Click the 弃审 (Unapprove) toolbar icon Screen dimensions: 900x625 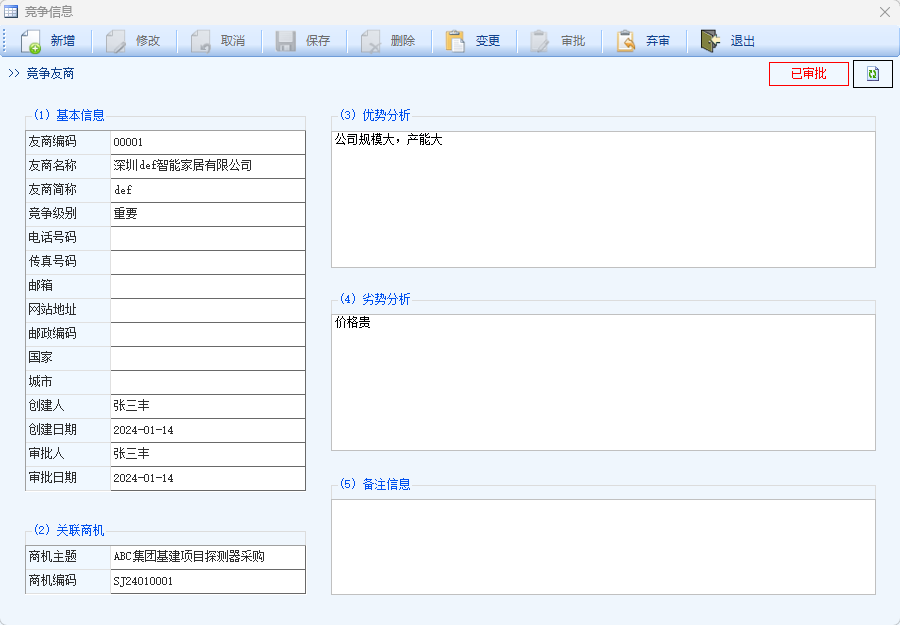pyautogui.click(x=625, y=41)
